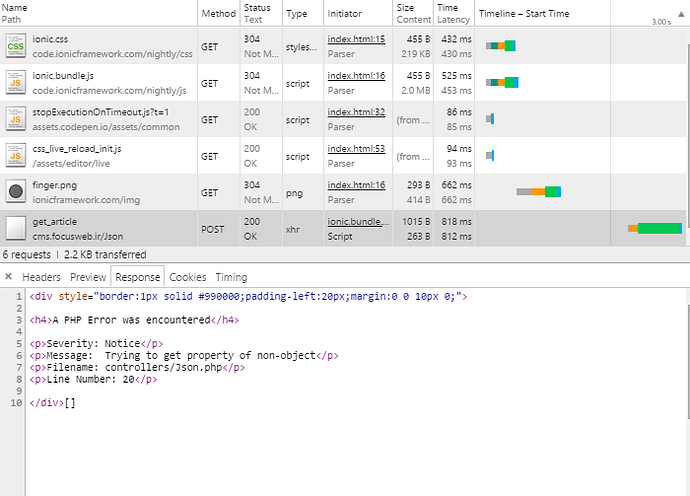Click the sort arrow in the timeline header
The height and width of the screenshot is (496, 690).
681,14
